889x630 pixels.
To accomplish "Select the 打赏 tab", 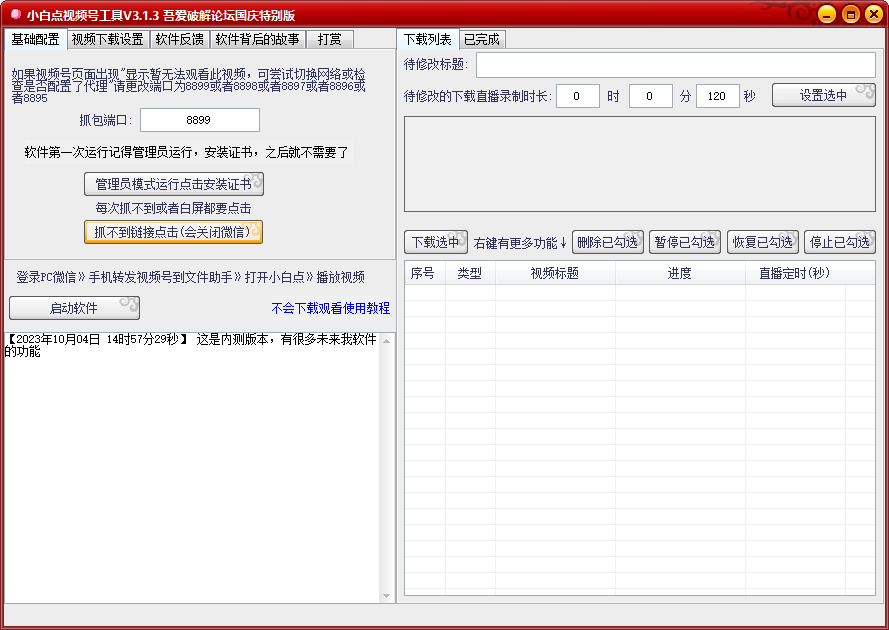I will (329, 40).
